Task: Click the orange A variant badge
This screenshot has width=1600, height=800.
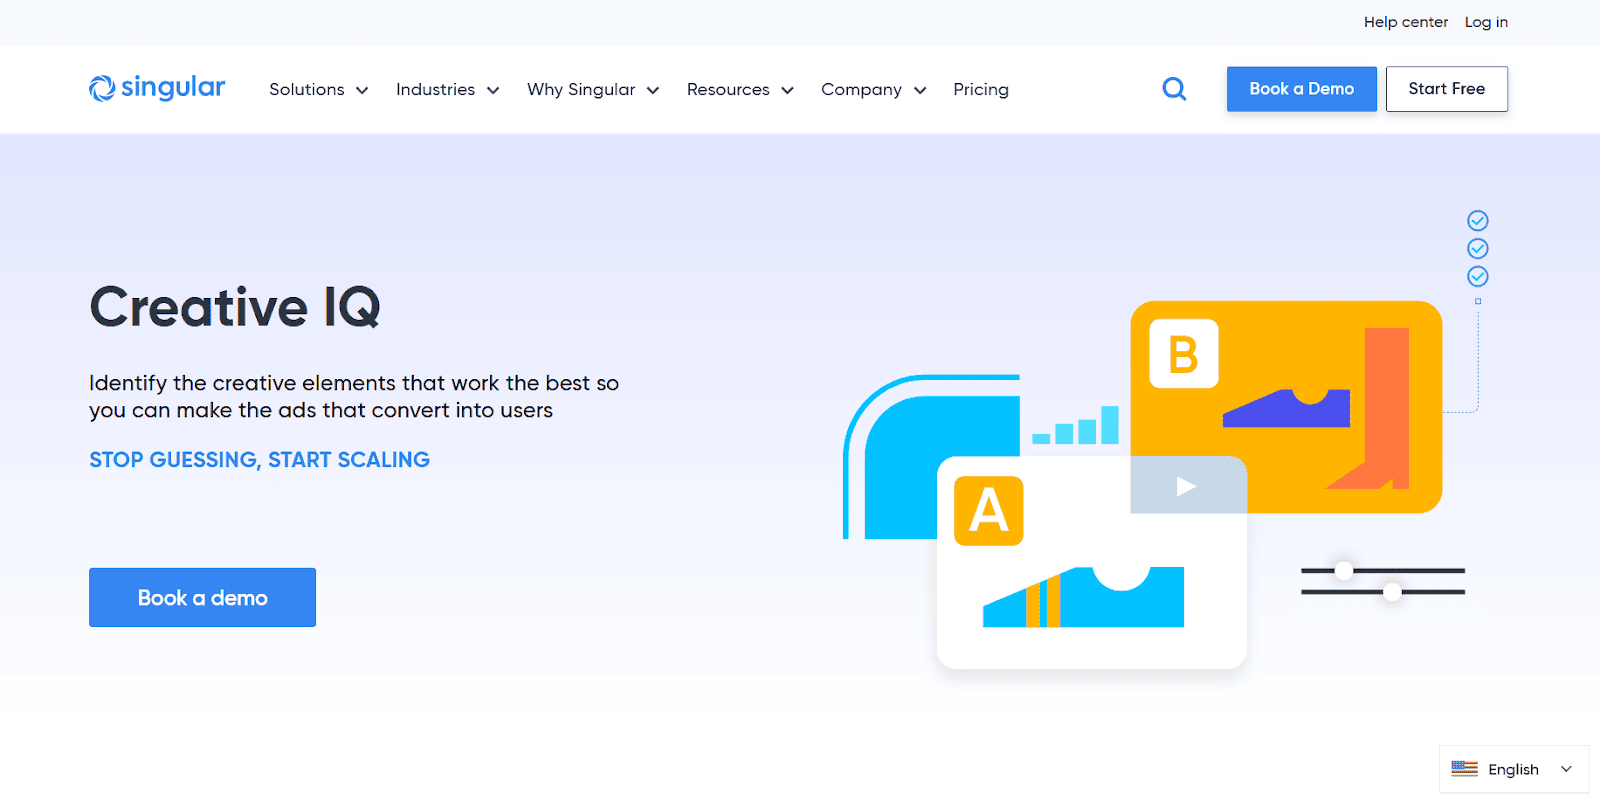Action: (988, 511)
